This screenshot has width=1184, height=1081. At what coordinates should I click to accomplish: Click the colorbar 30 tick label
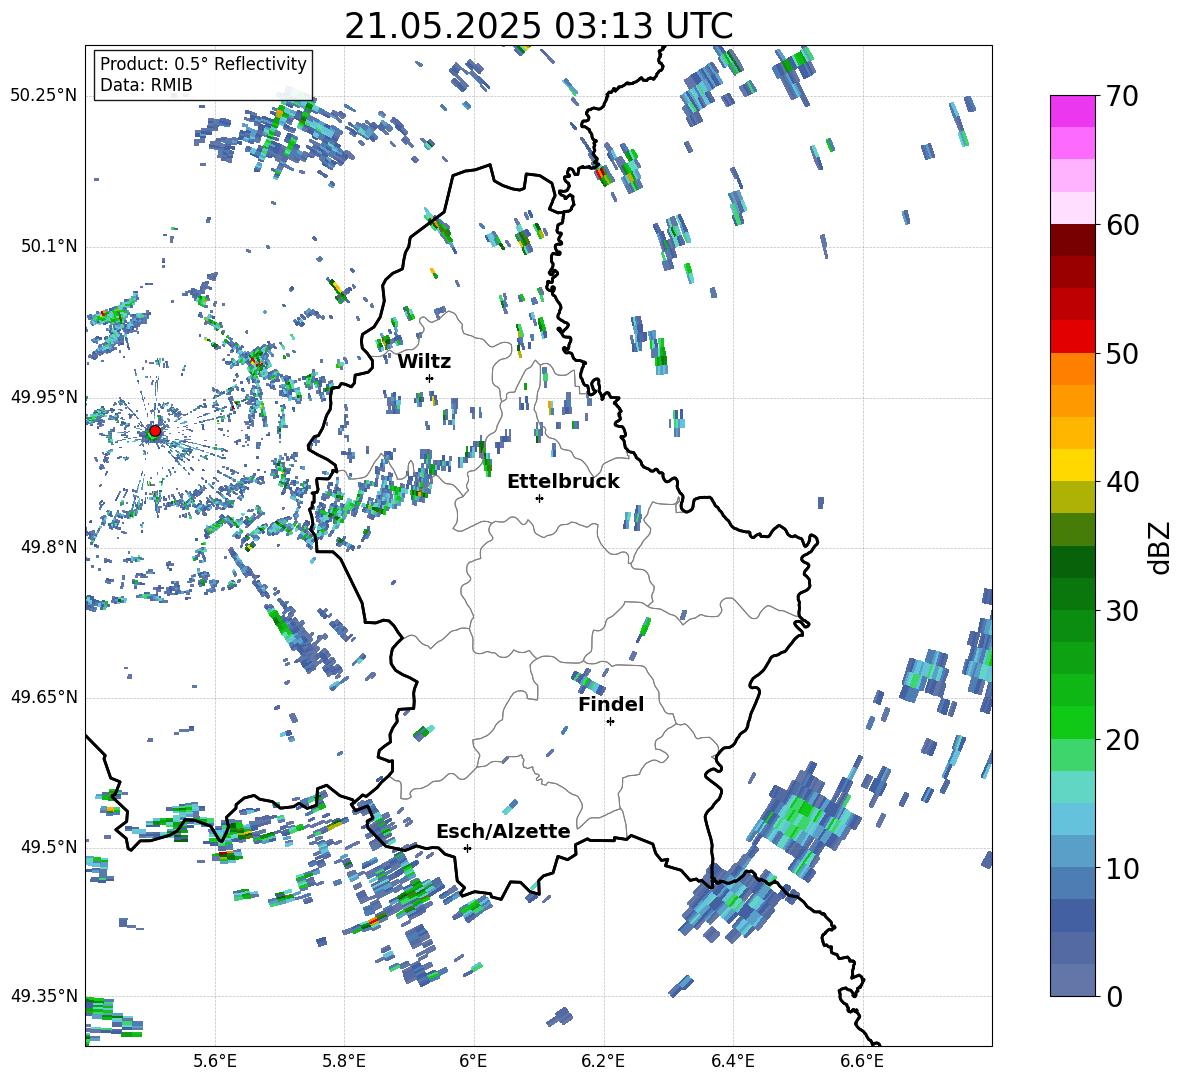click(x=1122, y=611)
